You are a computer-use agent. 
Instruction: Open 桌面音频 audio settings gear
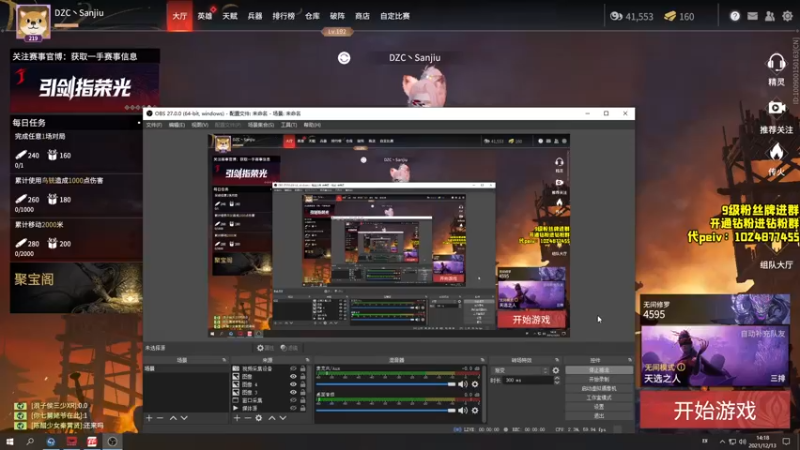click(475, 410)
